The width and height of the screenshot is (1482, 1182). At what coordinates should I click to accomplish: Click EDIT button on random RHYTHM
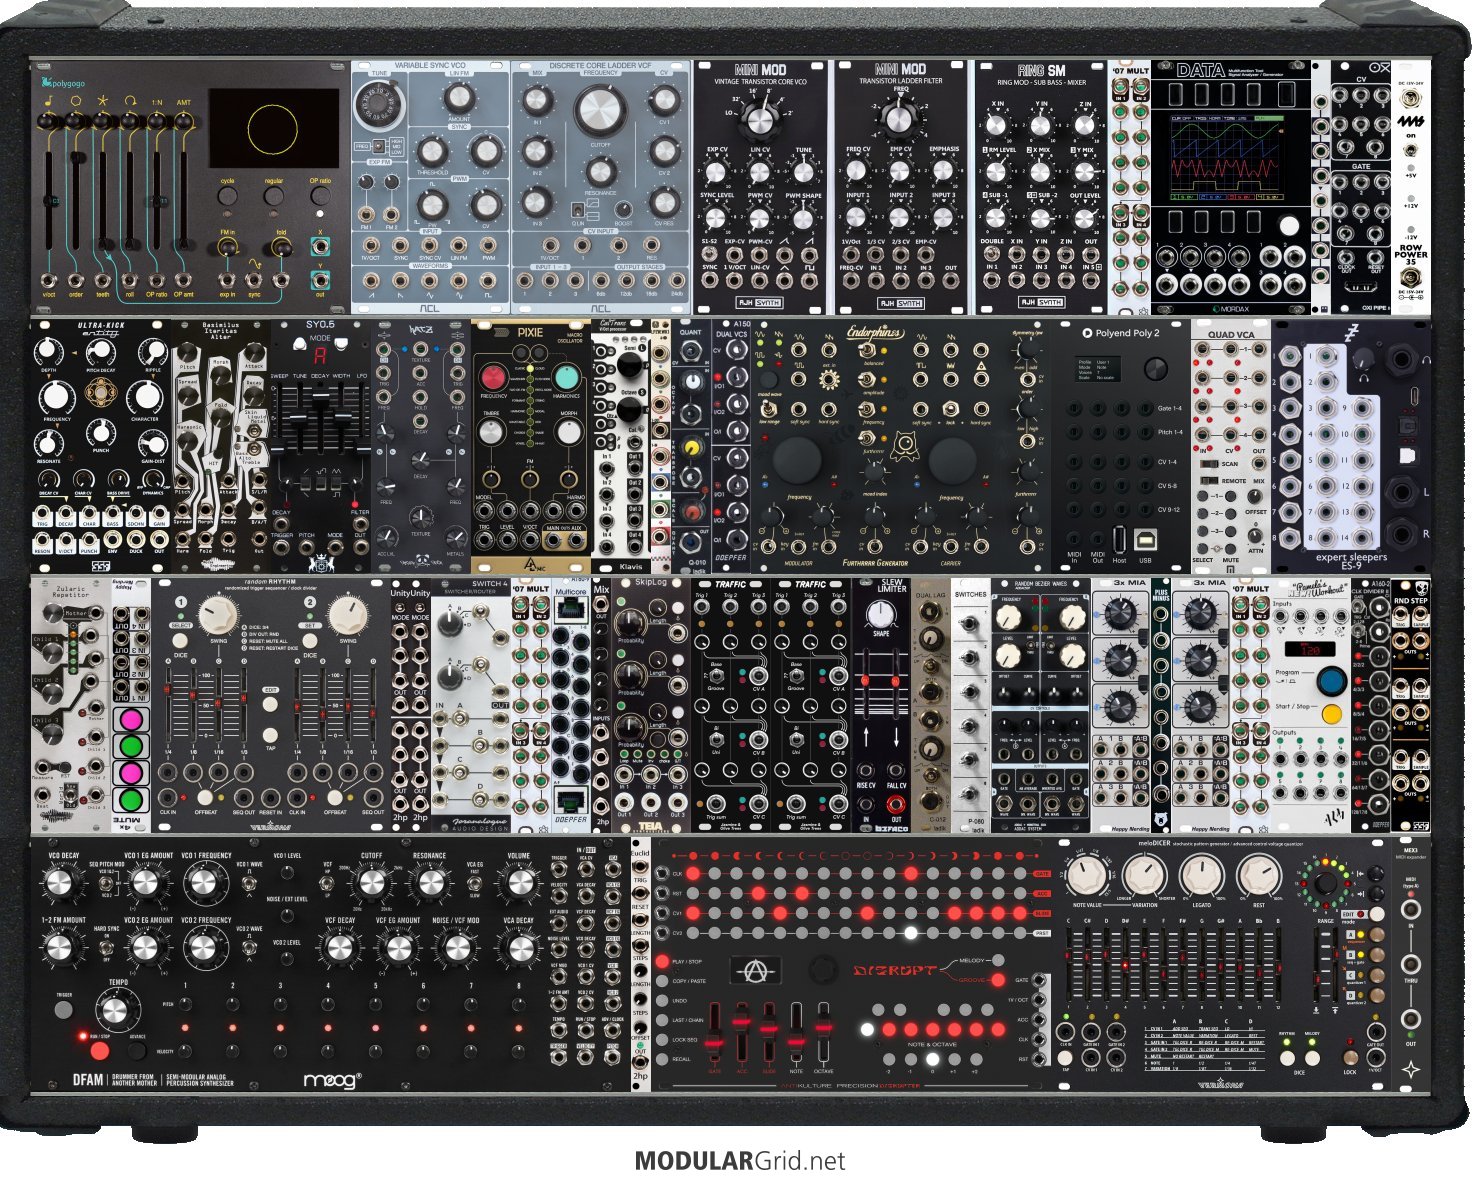tap(270, 703)
